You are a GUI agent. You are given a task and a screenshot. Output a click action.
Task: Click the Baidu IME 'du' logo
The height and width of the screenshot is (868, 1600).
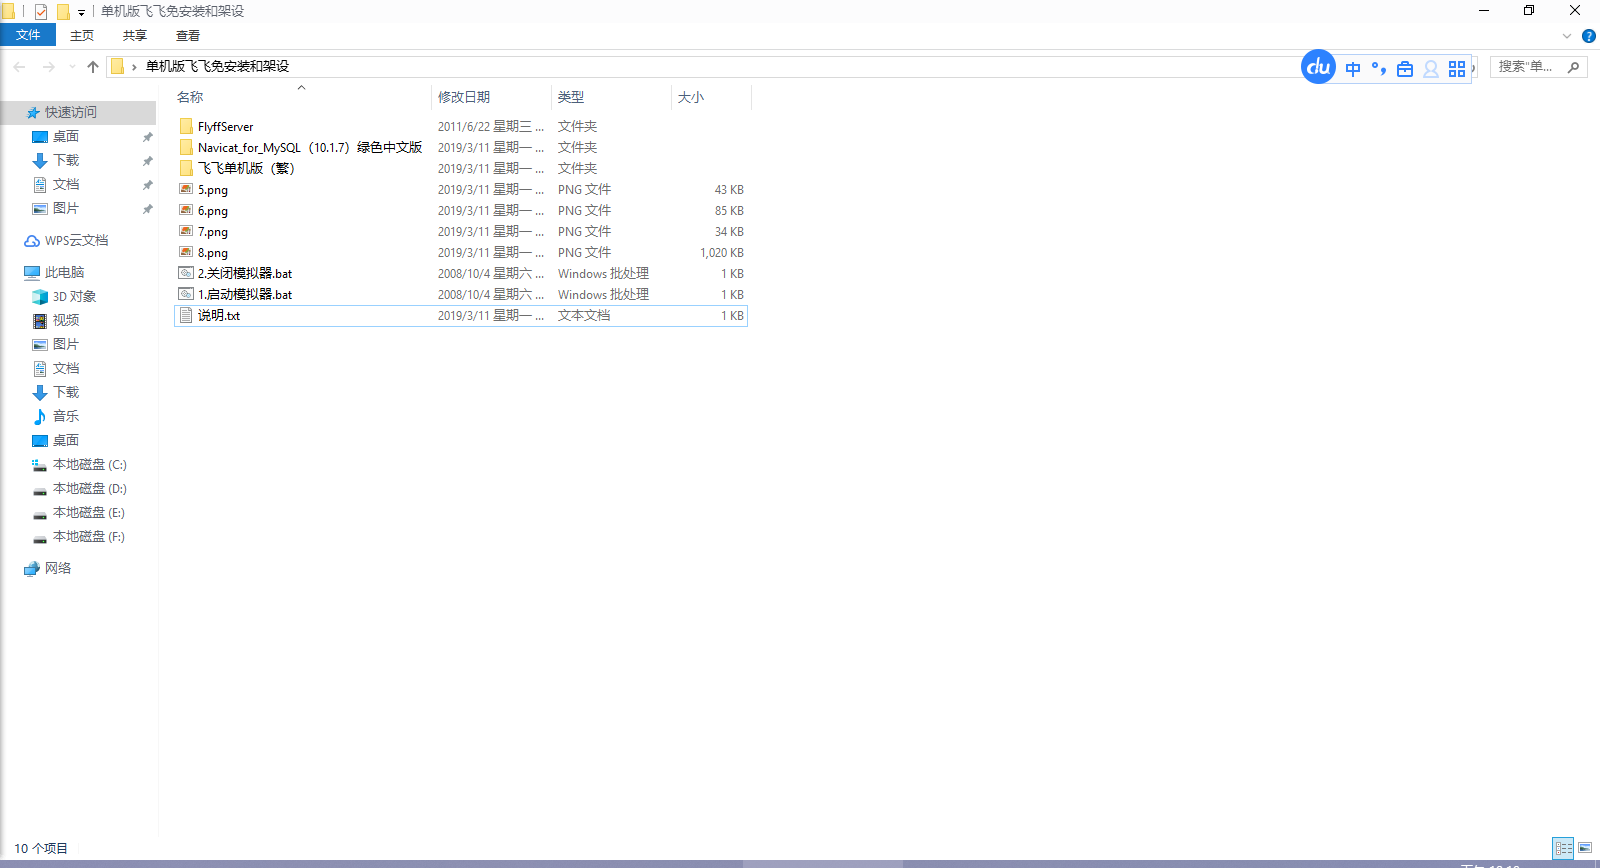coord(1318,67)
